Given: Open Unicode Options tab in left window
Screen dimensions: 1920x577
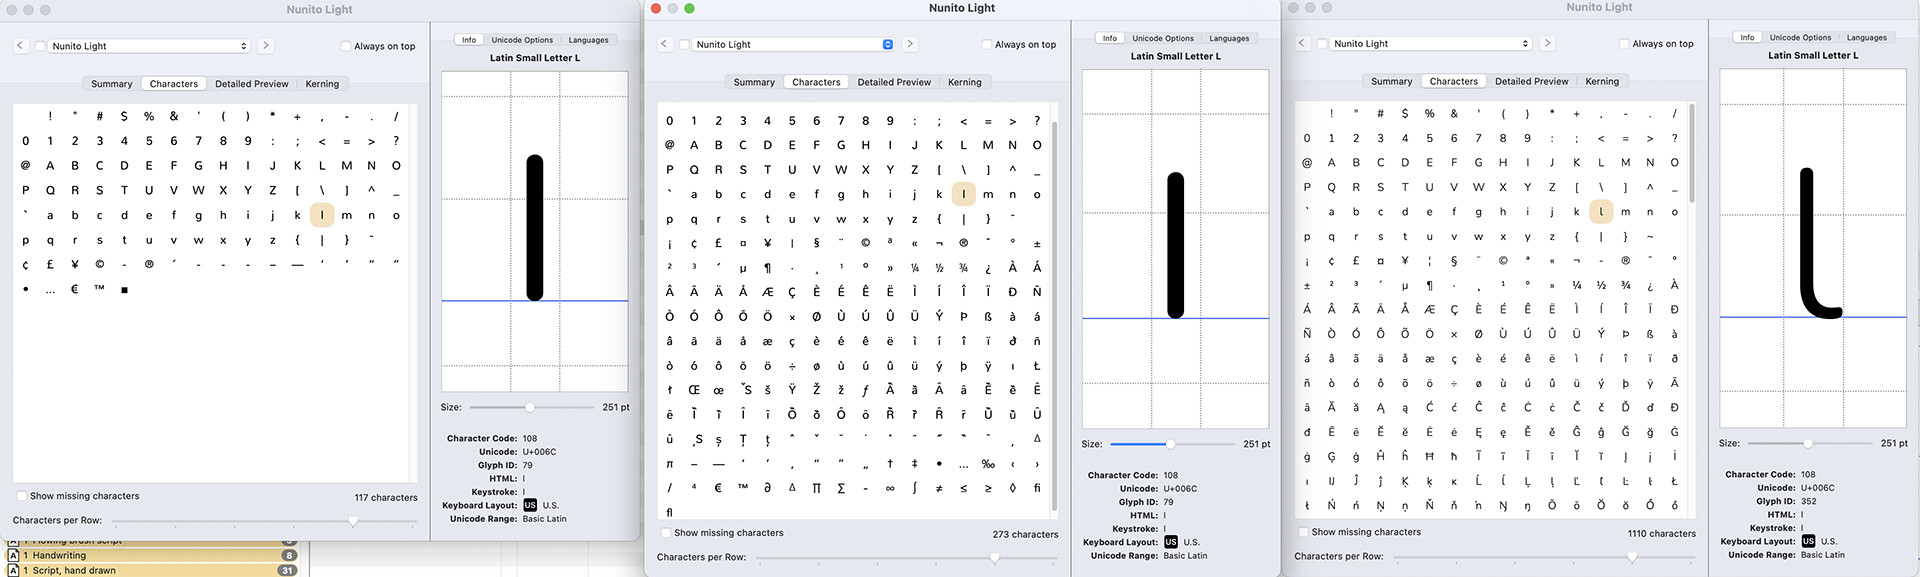Looking at the screenshot, I should [522, 40].
